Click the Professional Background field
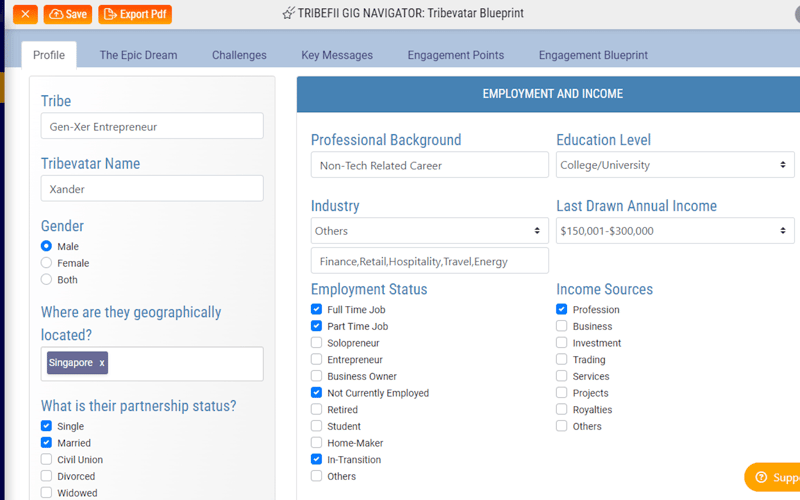The image size is (800, 500). (430, 165)
